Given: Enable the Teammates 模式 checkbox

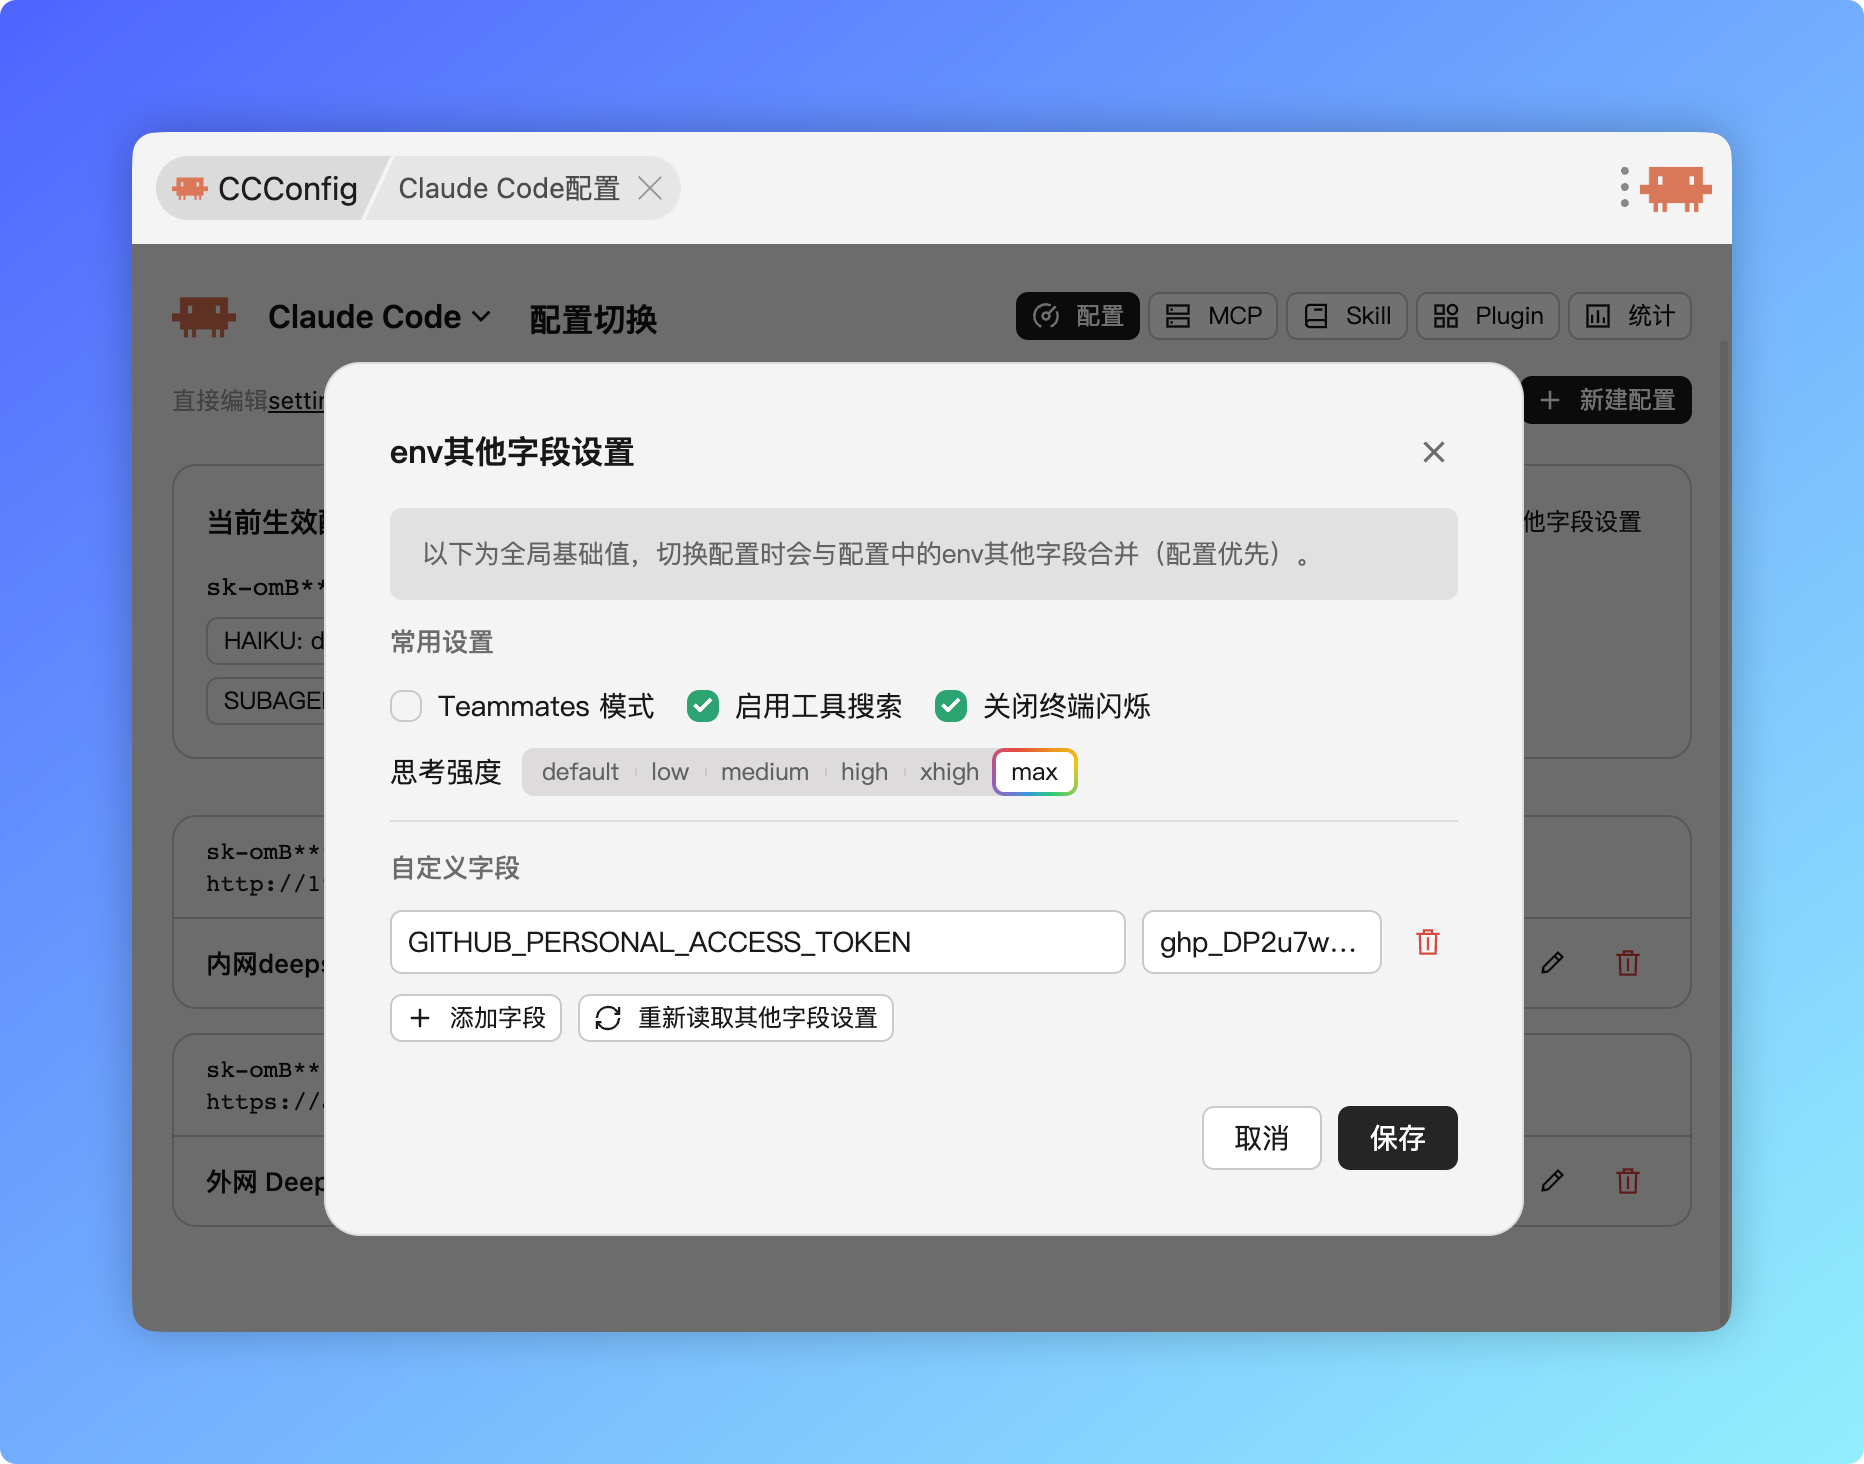Looking at the screenshot, I should [x=406, y=706].
